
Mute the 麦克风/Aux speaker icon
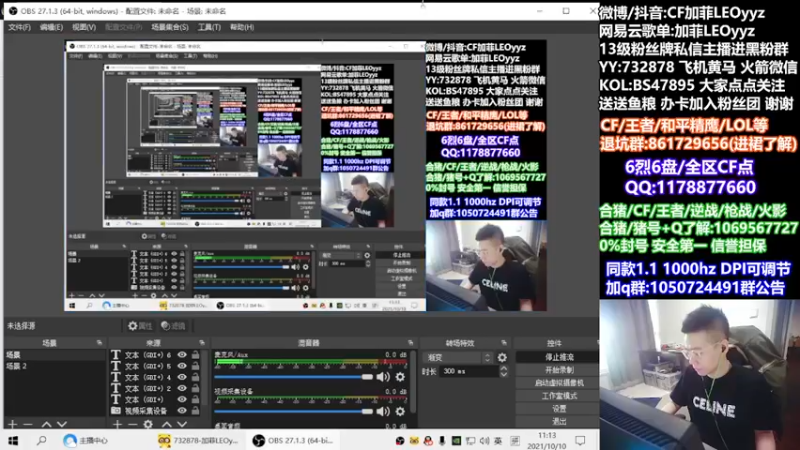click(383, 377)
